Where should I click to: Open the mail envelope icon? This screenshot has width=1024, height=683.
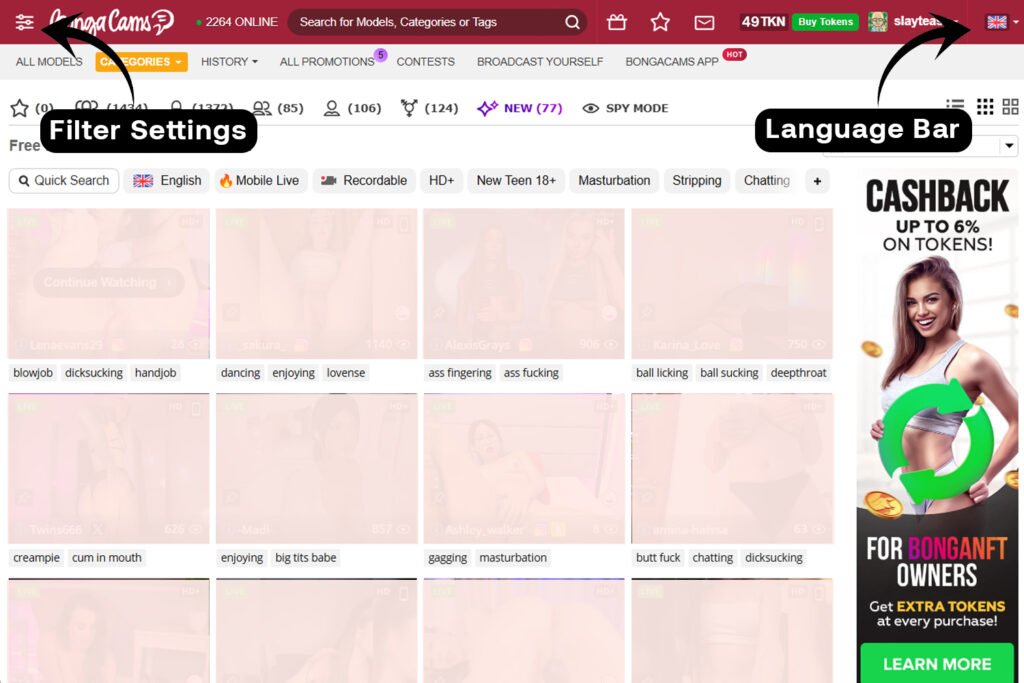[704, 23]
